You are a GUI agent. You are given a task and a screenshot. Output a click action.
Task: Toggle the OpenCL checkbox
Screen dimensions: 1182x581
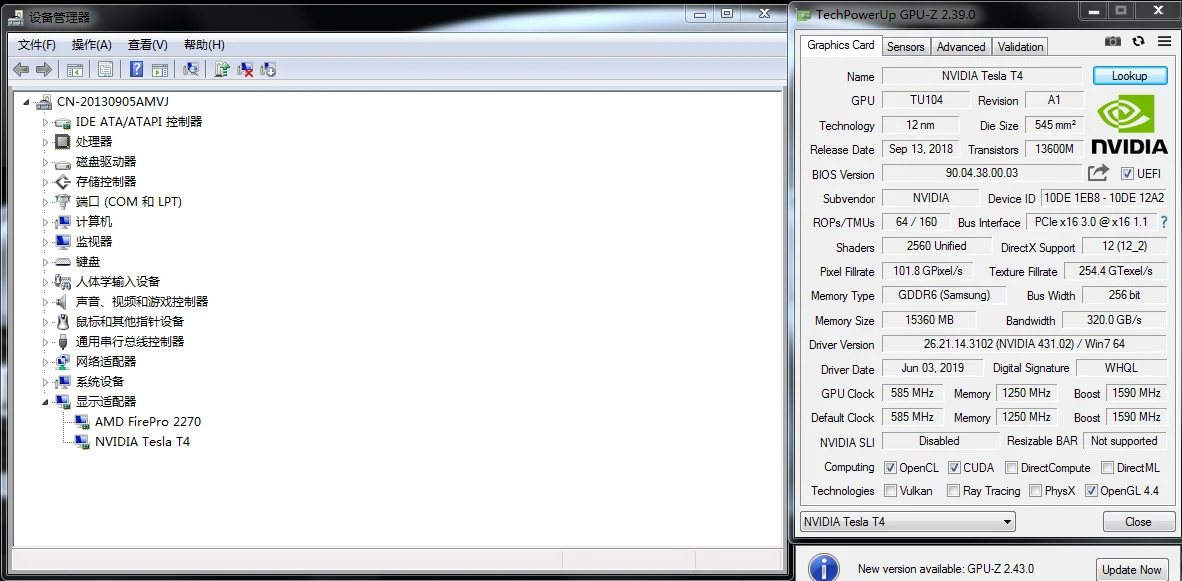(x=890, y=467)
